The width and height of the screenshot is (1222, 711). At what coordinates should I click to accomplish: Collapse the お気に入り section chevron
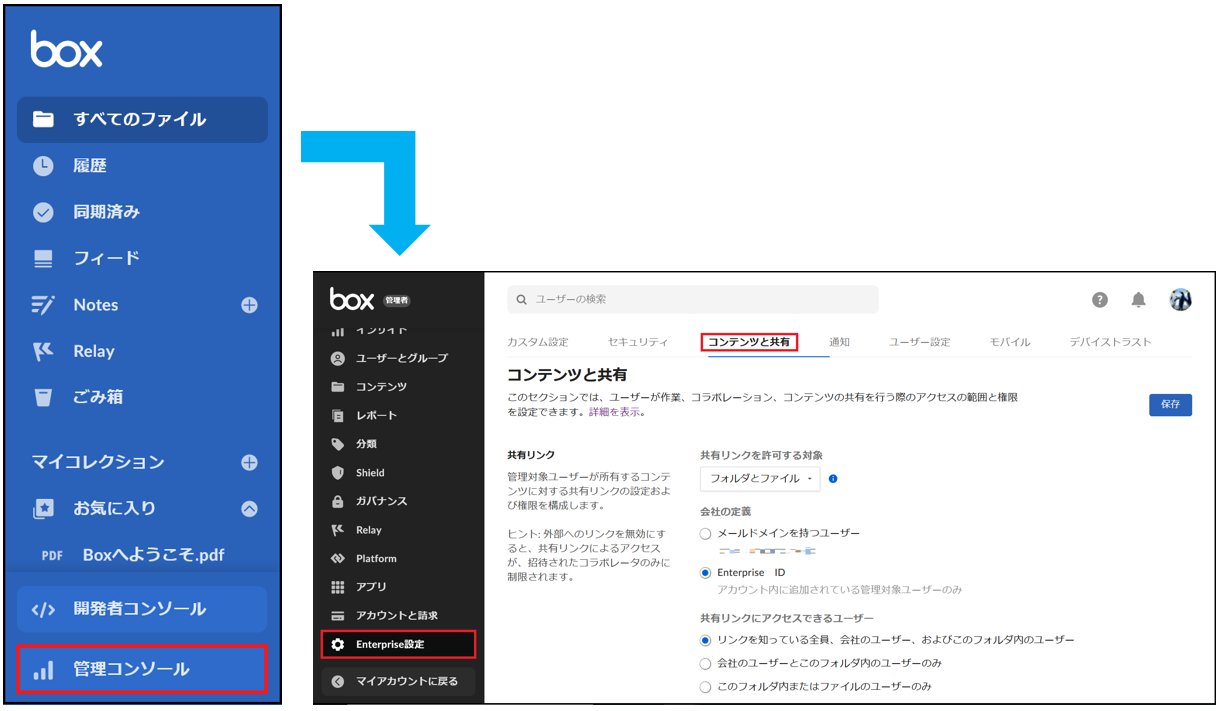coord(249,508)
